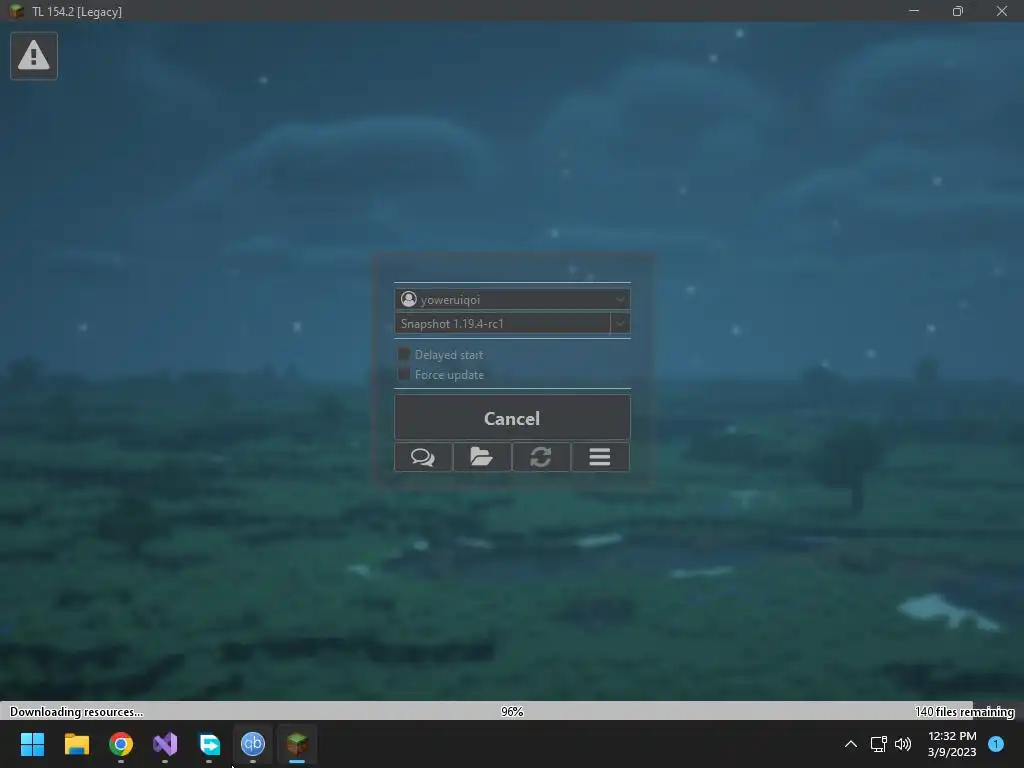Image resolution: width=1024 pixels, height=768 pixels.
Task: Open the support chat bubbles button
Action: tap(423, 456)
